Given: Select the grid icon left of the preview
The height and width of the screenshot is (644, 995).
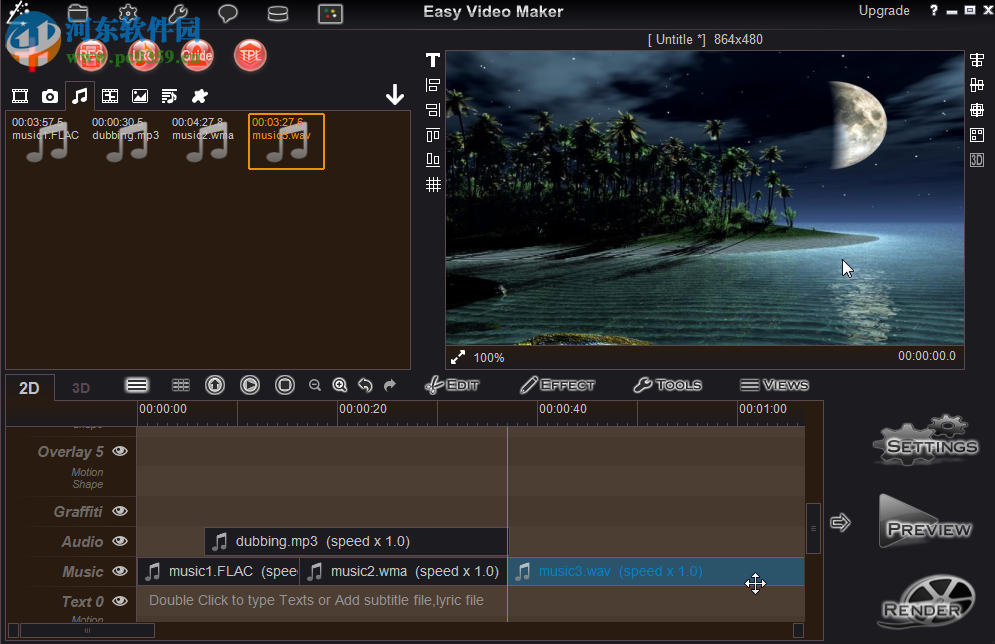Looking at the screenshot, I should pos(432,184).
